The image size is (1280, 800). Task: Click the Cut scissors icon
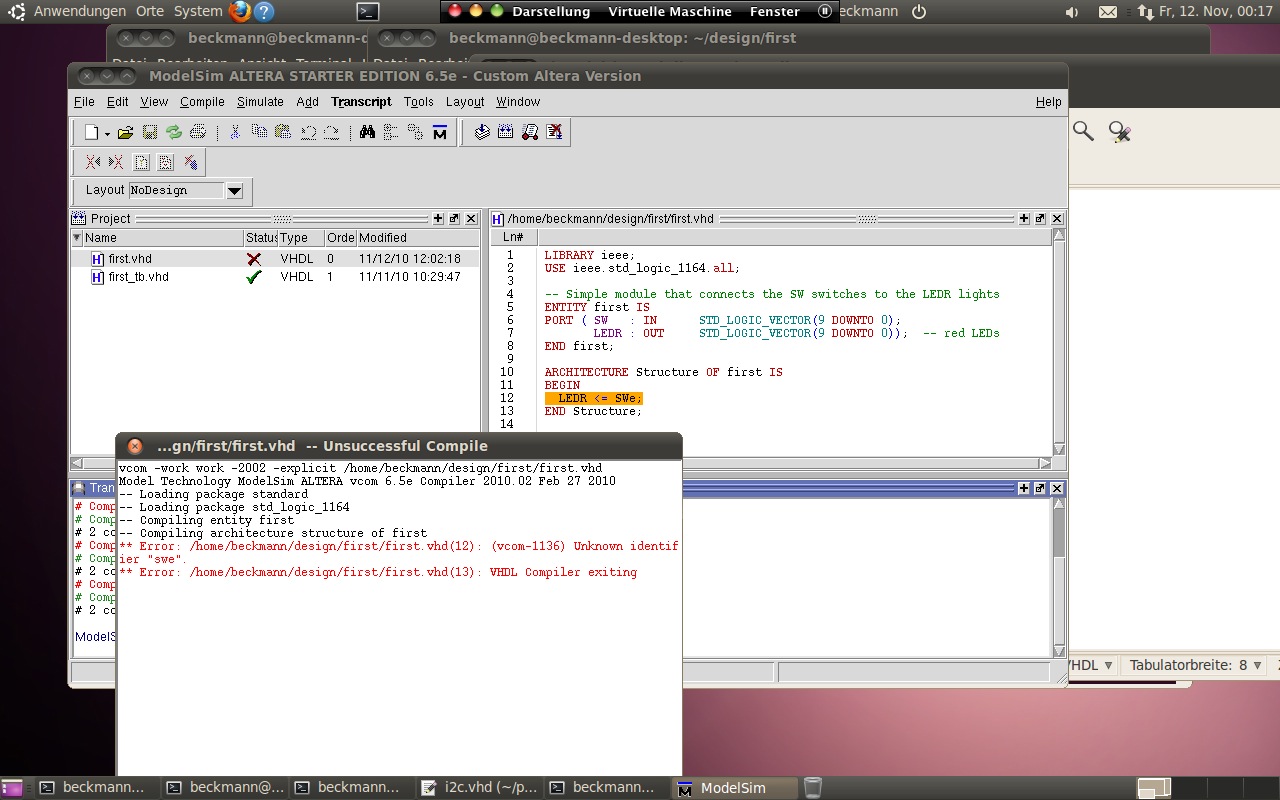(x=235, y=132)
